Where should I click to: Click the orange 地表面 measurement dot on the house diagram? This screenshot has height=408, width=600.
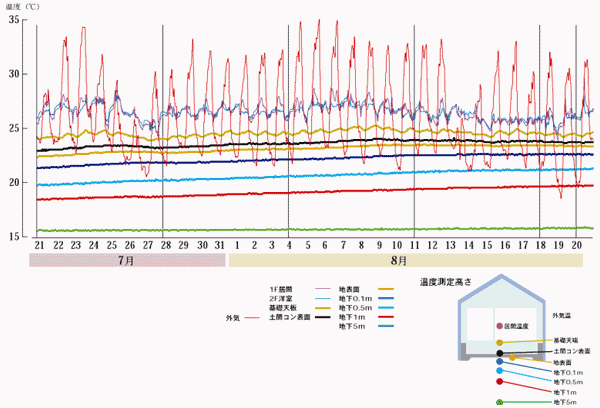pos(512,357)
